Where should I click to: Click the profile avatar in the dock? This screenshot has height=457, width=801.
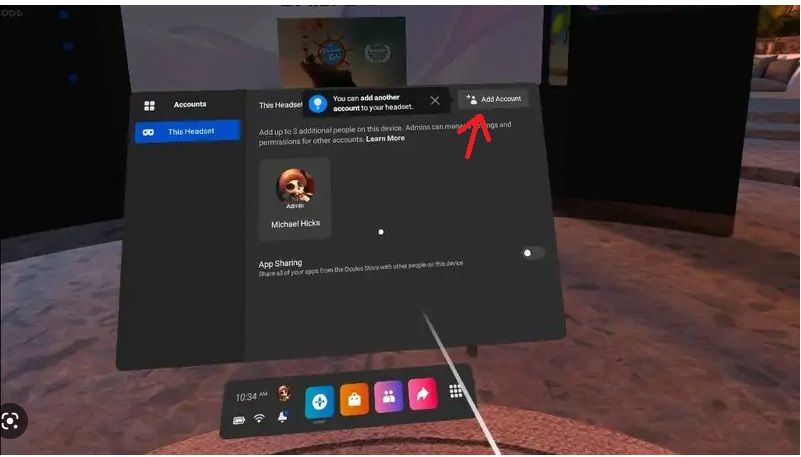point(284,393)
